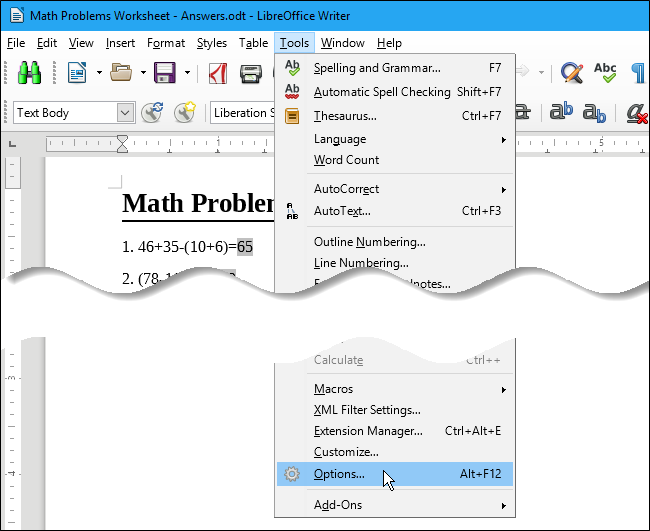Select Outline Numbering in Tools menu
Screen dimensions: 650x531
[394, 242]
